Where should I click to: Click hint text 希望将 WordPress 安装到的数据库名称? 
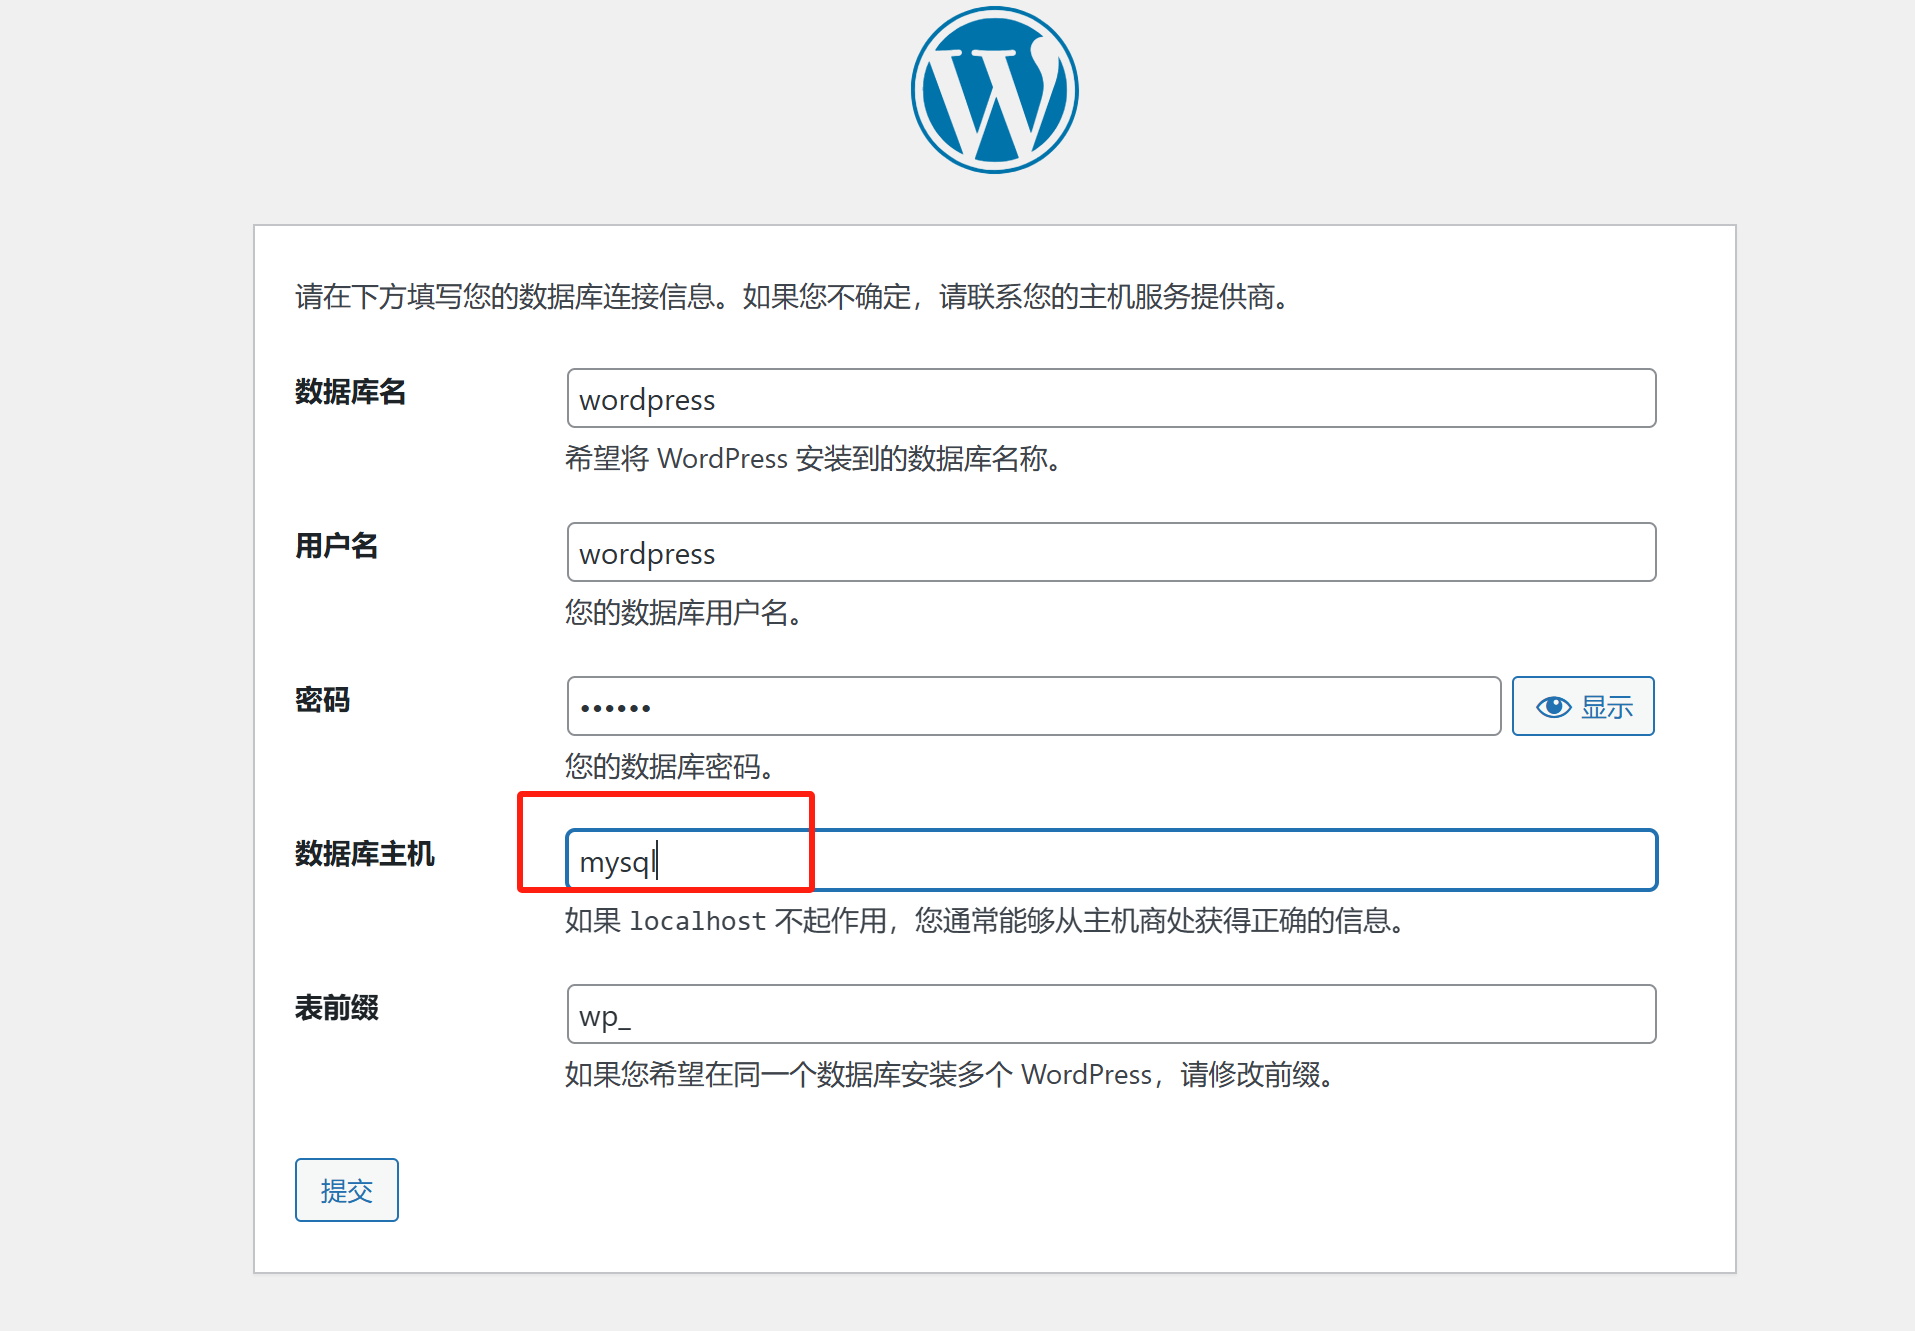click(x=813, y=459)
